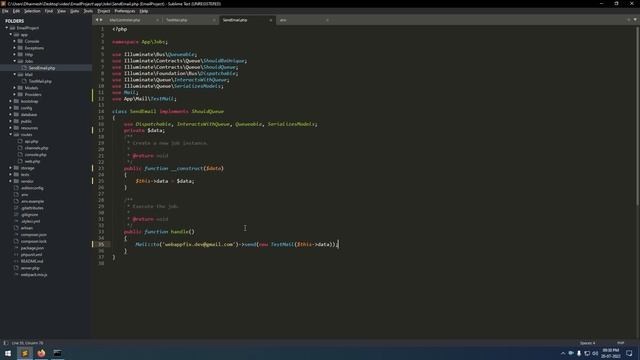Open composer.lock in the sidebar
Screen dimensions: 640x360
[x=33, y=241]
